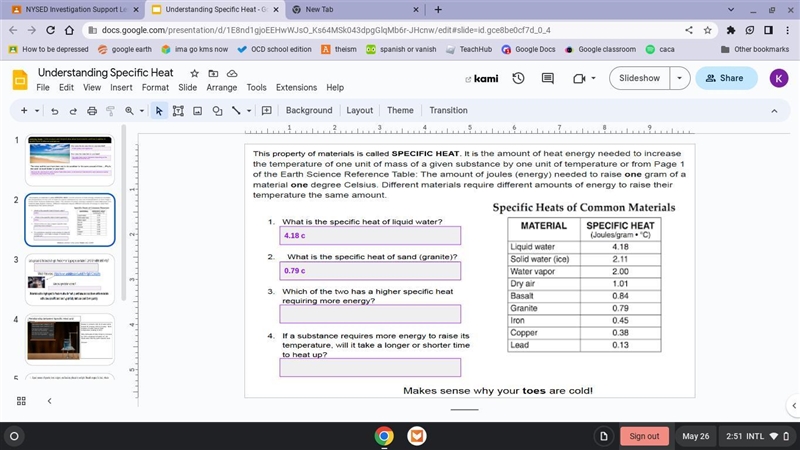
Task: Open Other bookmarks folder
Action: point(755,49)
